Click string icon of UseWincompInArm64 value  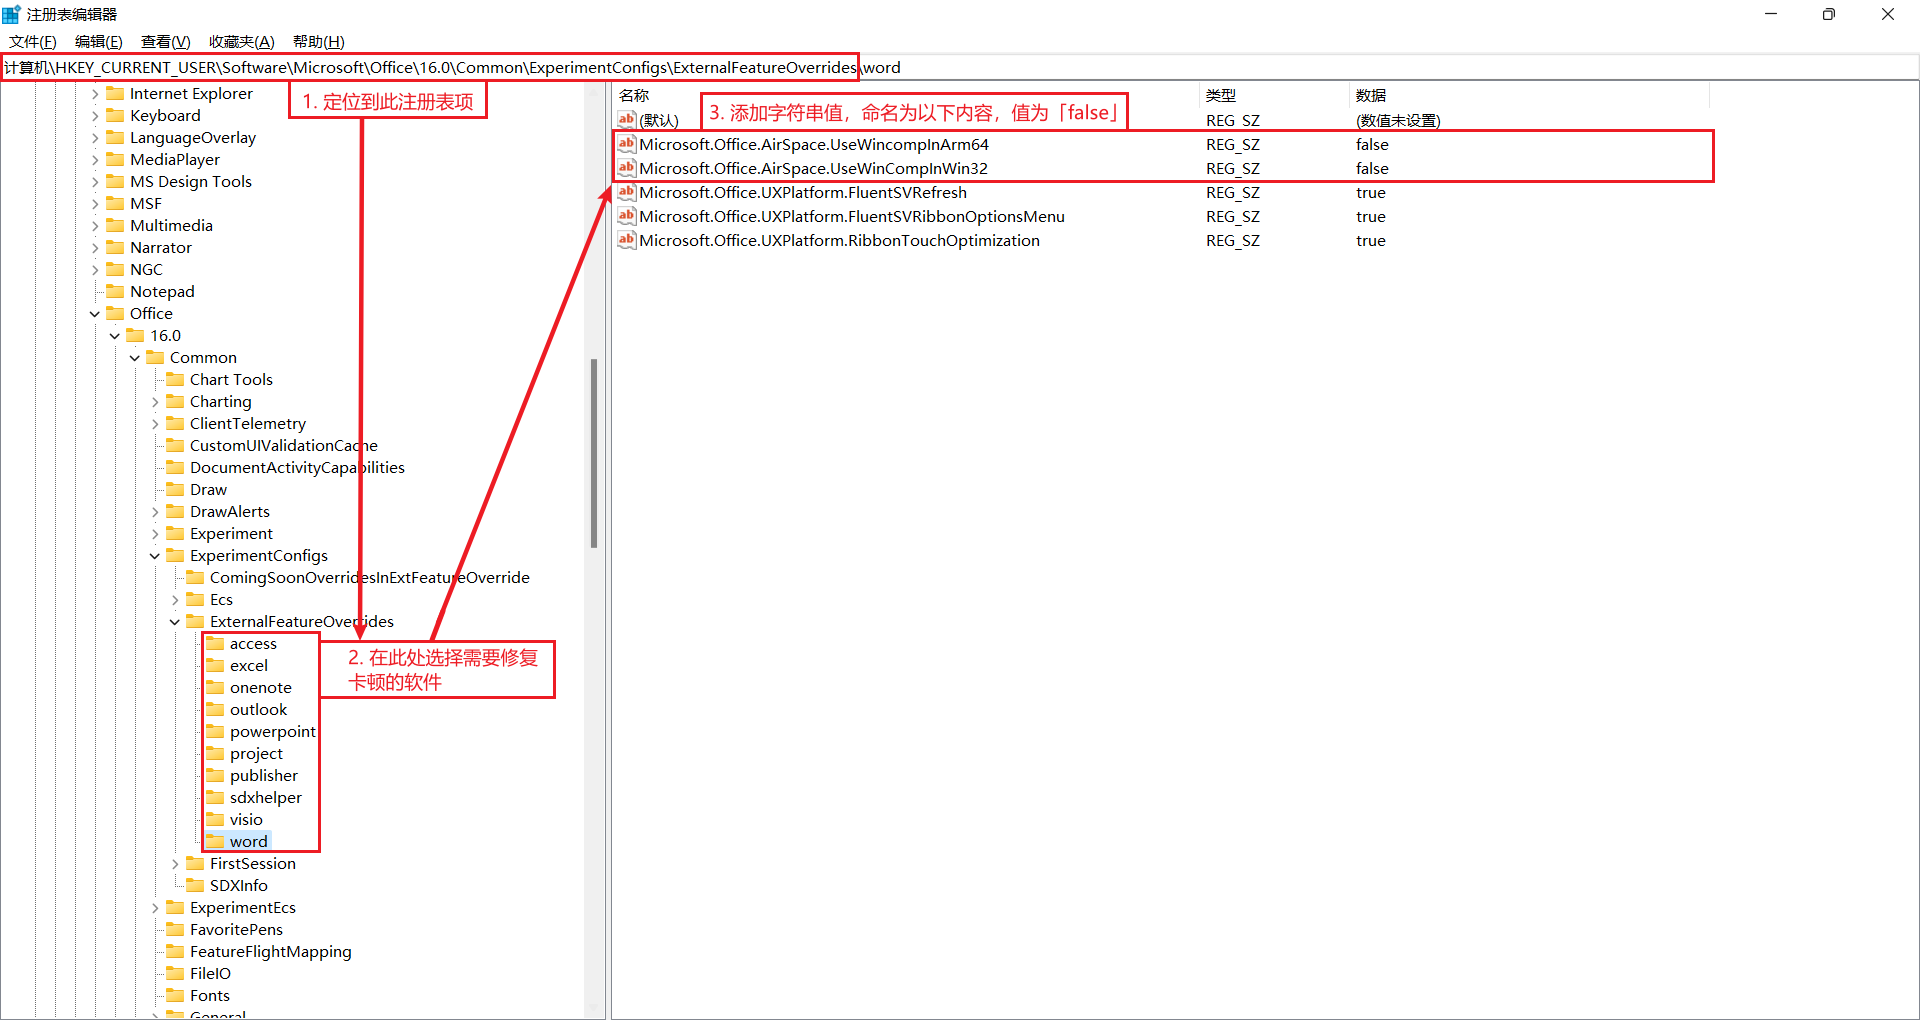point(627,144)
